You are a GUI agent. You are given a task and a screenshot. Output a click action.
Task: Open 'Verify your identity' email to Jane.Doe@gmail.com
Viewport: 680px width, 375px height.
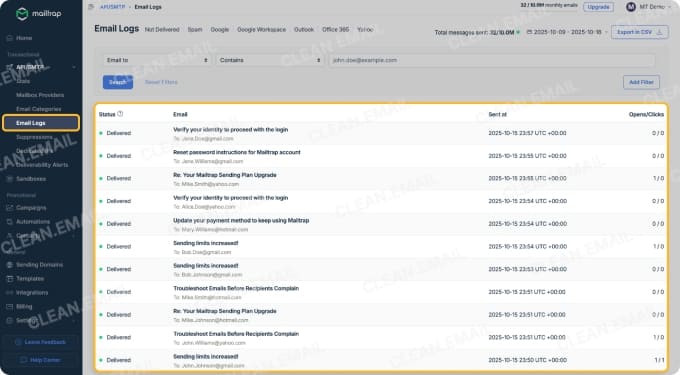(x=230, y=130)
